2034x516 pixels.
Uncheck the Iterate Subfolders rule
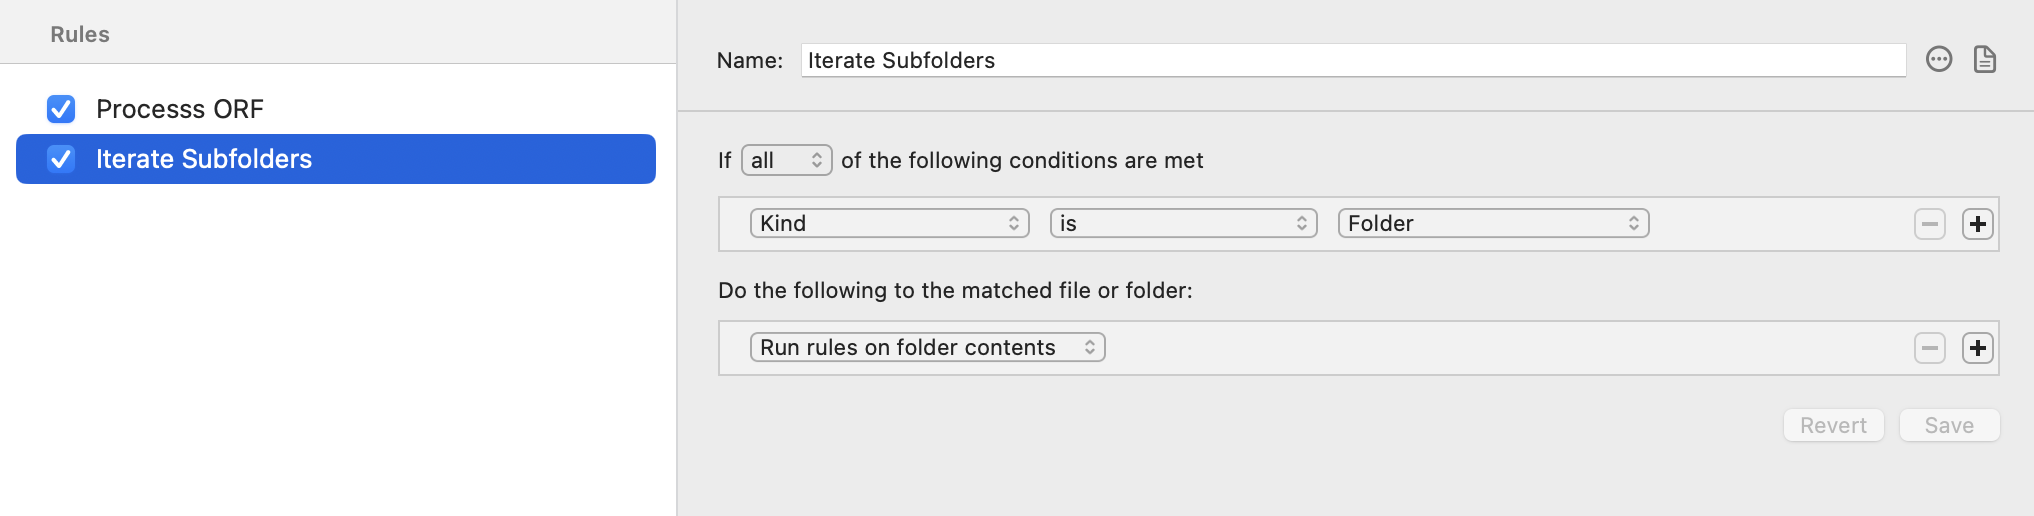coord(61,159)
